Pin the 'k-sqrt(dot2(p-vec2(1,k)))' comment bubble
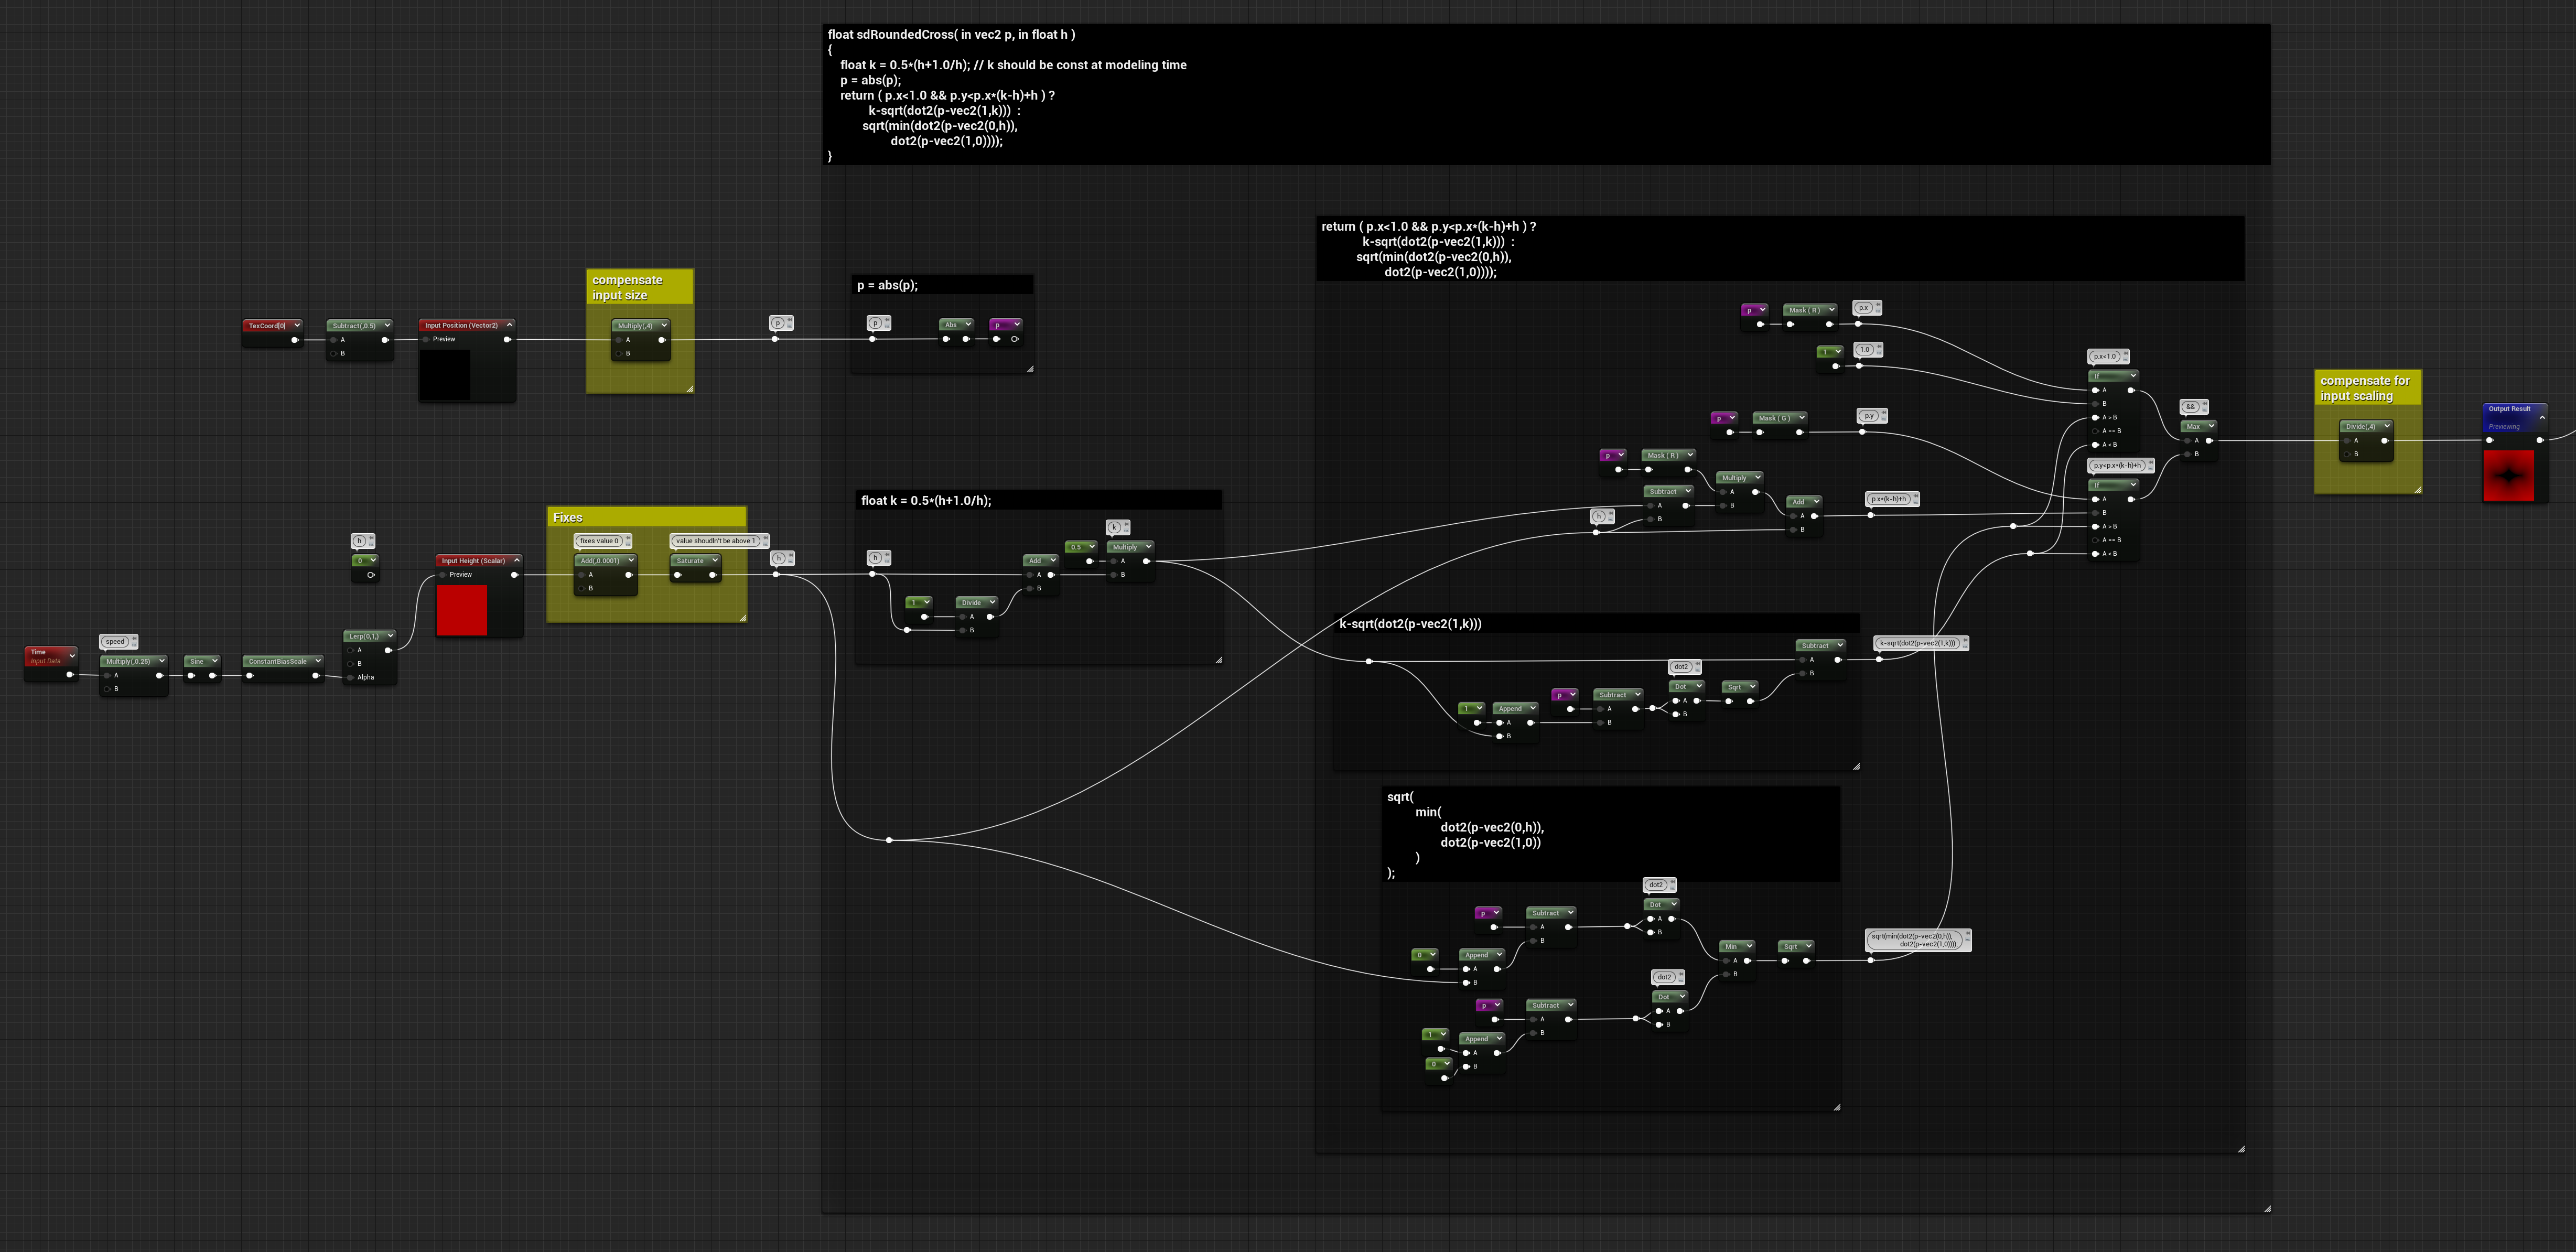 [x=1965, y=641]
